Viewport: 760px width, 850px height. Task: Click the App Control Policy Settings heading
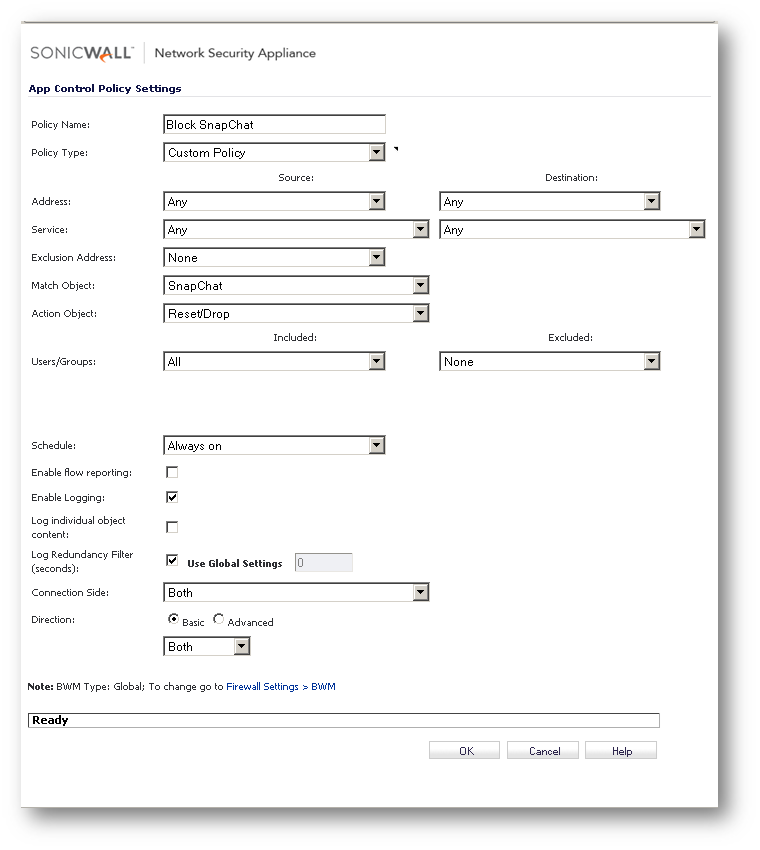[105, 88]
